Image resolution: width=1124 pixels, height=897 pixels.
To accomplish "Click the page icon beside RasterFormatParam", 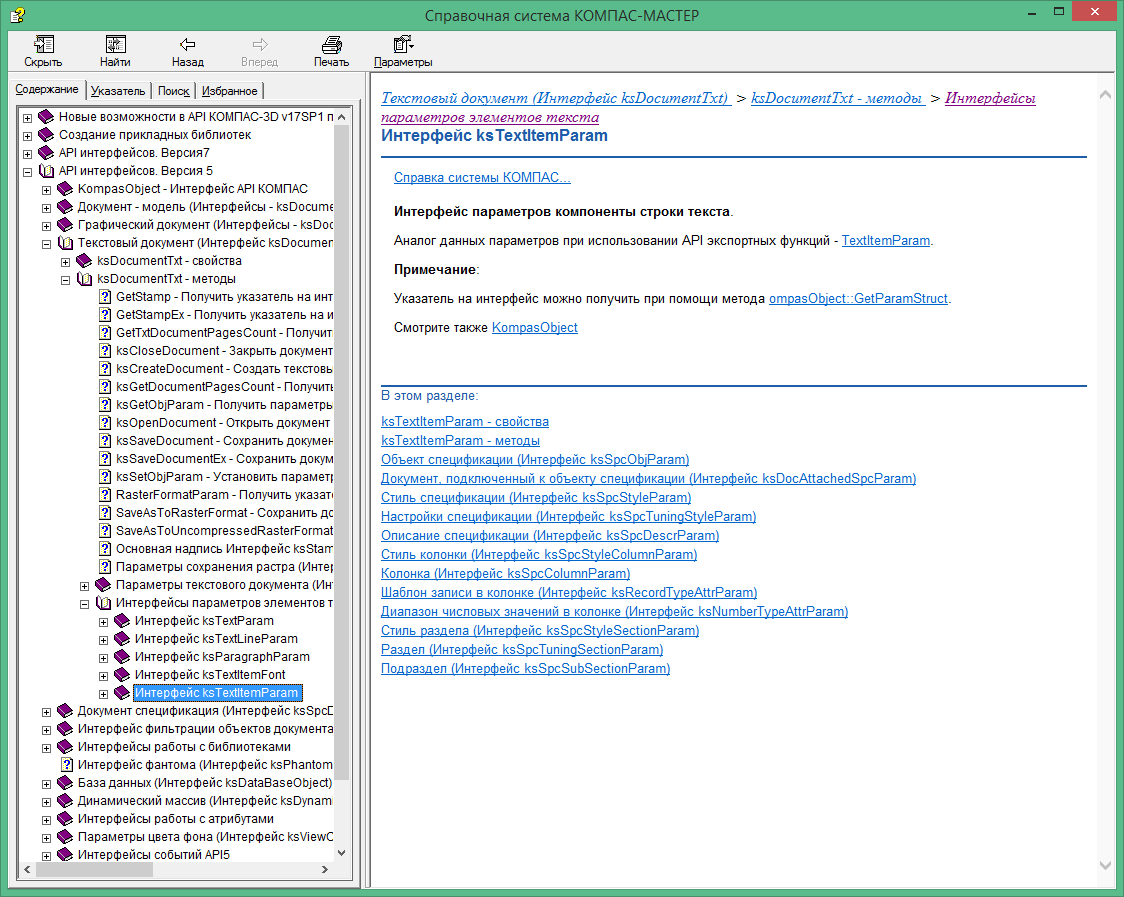I will 105,495.
